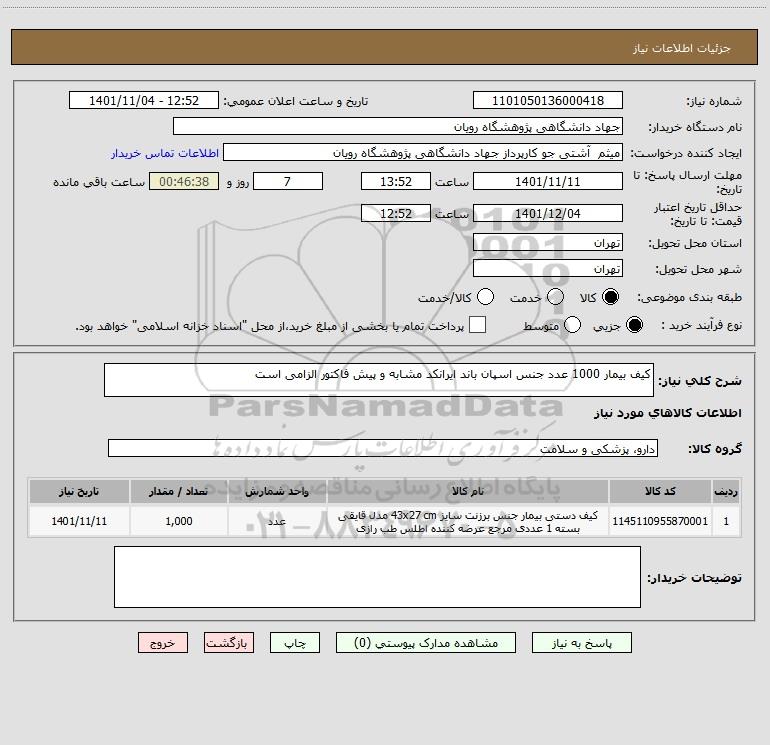Click the quantity cell 1,000
770x745 pixels.
179,521
